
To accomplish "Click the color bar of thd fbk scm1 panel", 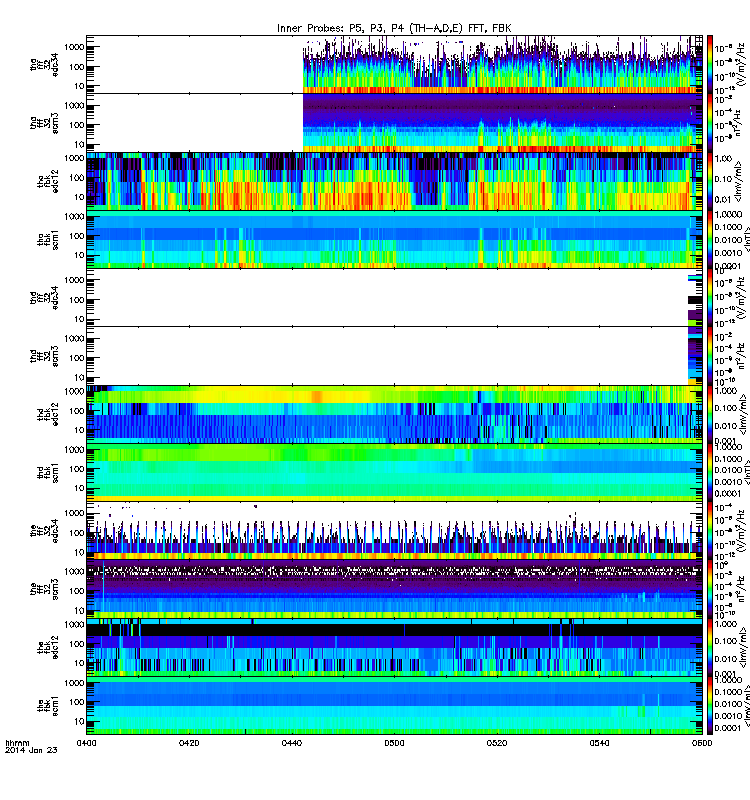I will [710, 472].
